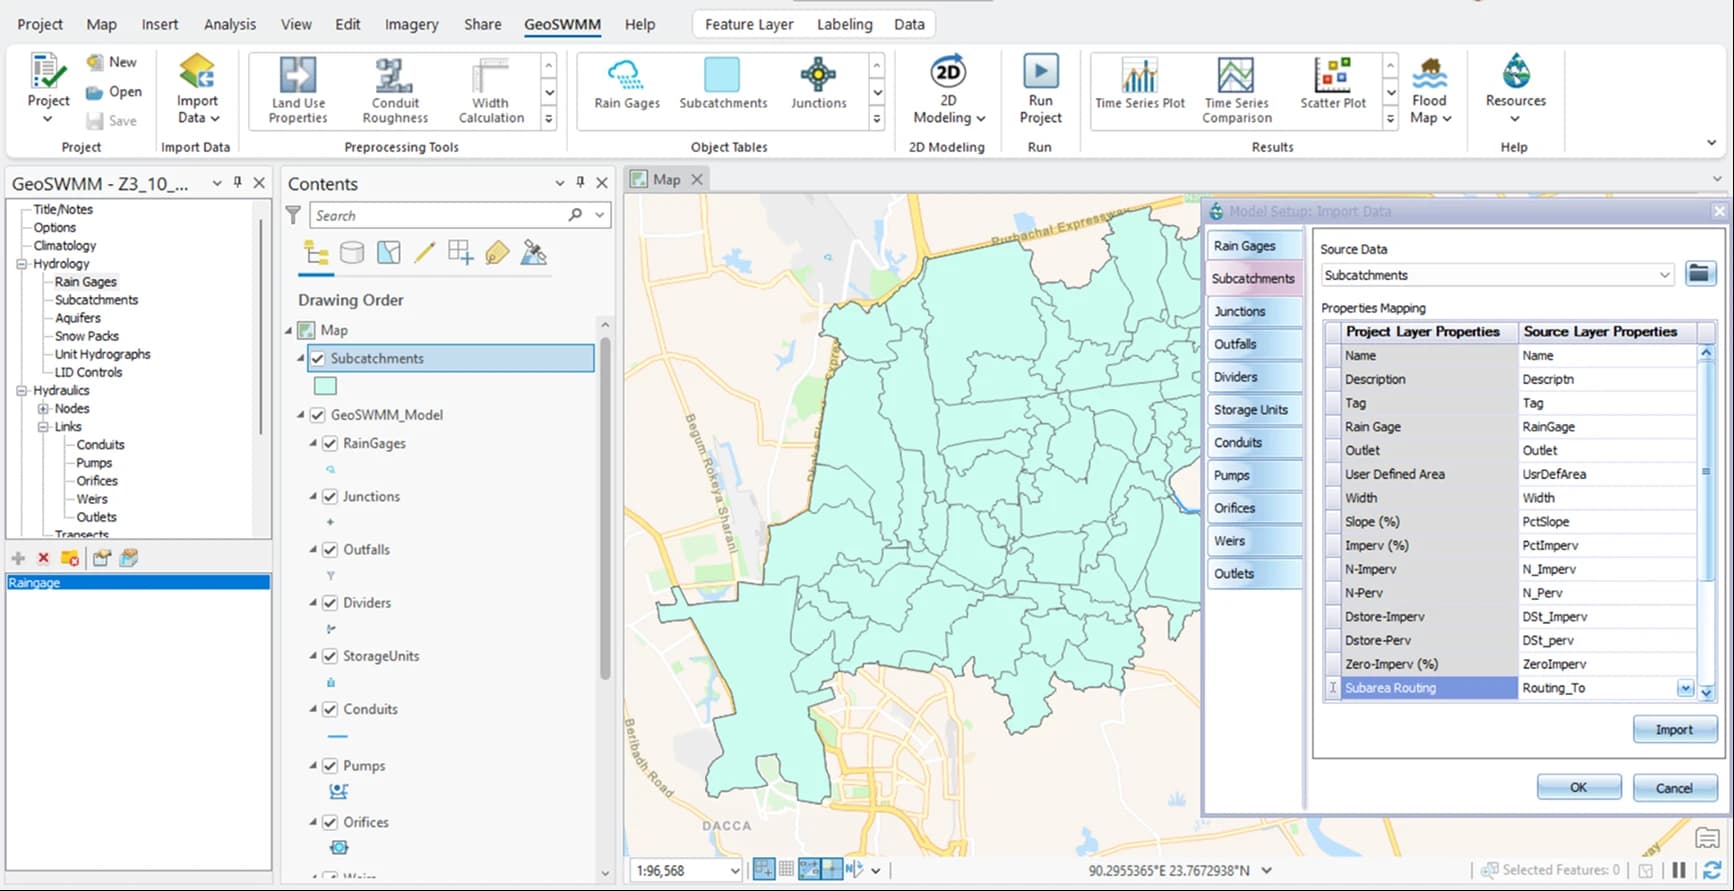The height and width of the screenshot is (891, 1734).
Task: Open Routing_To source property dropdown
Action: point(1685,688)
